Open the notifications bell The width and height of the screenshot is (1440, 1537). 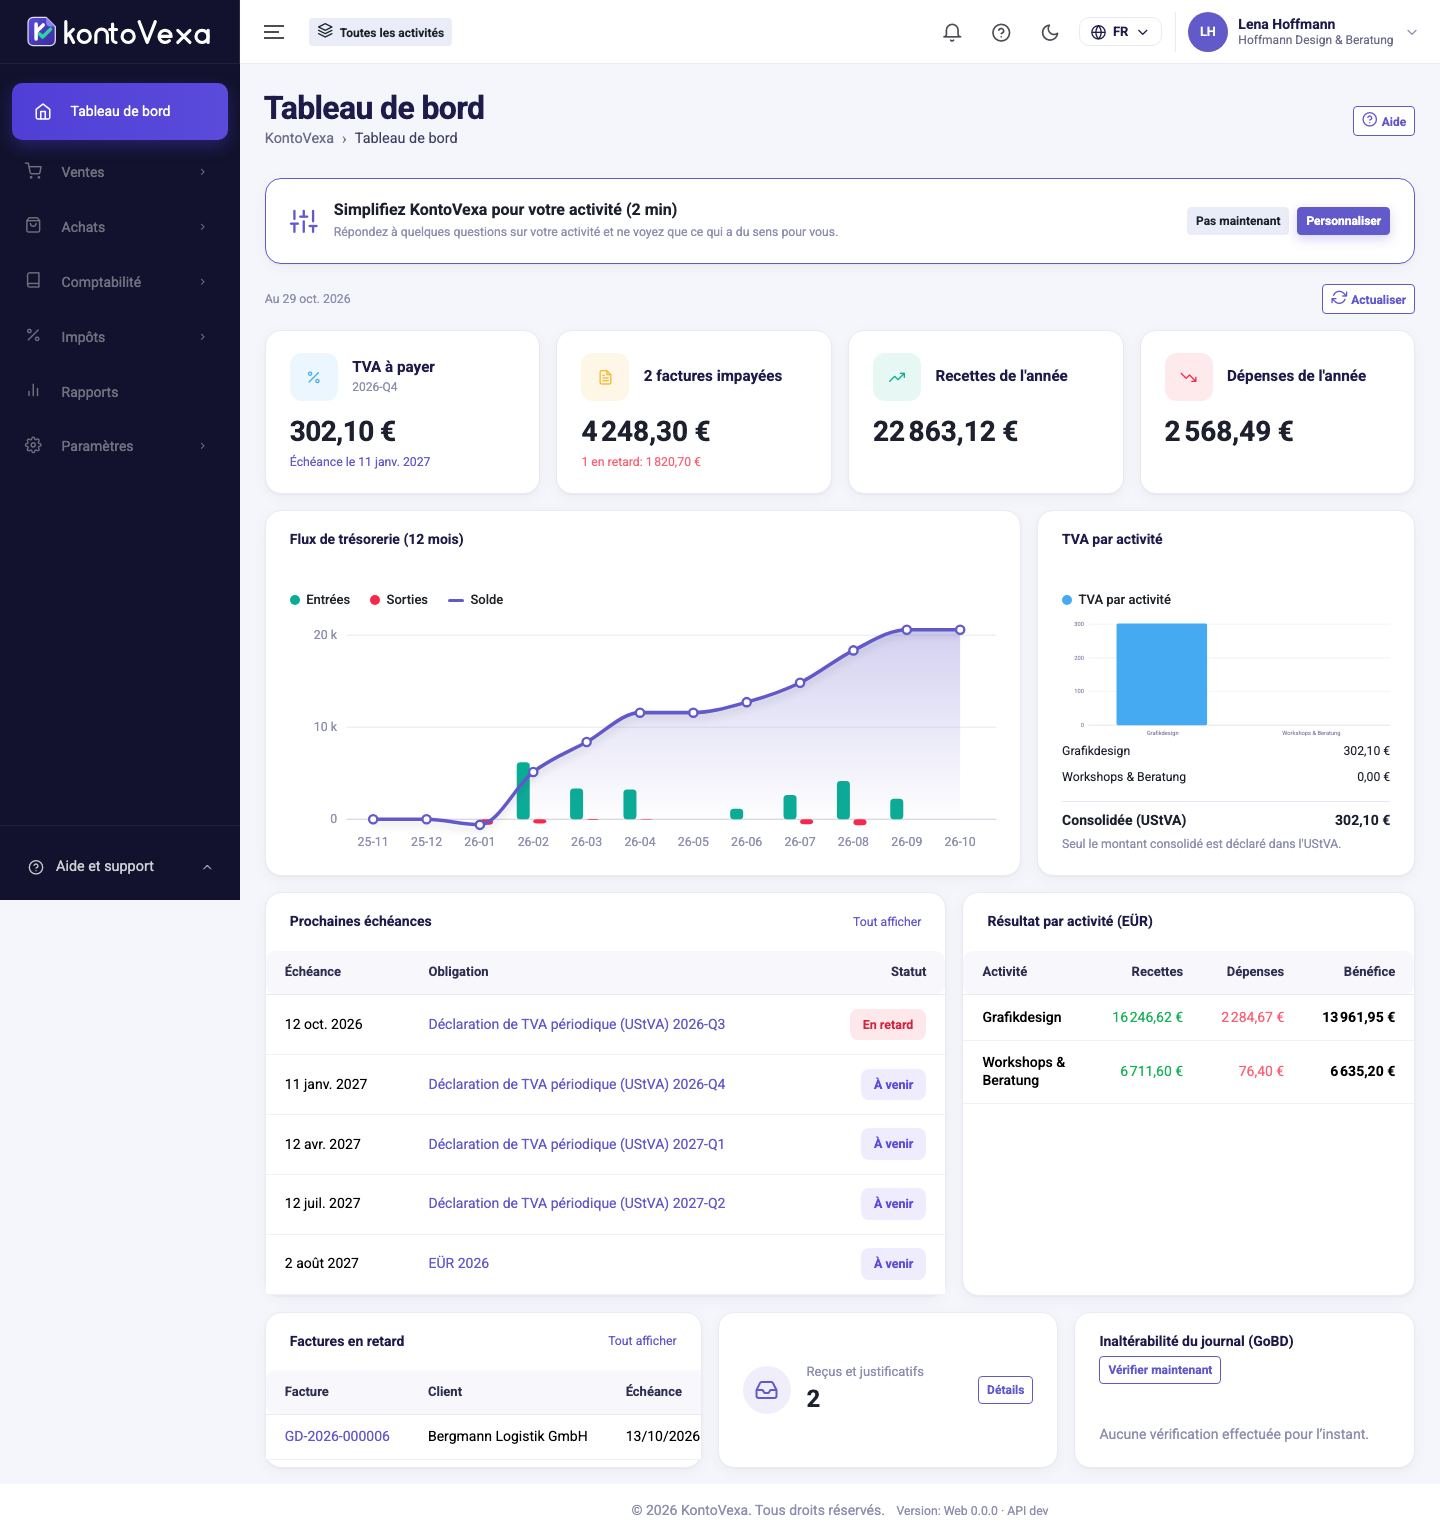point(952,32)
